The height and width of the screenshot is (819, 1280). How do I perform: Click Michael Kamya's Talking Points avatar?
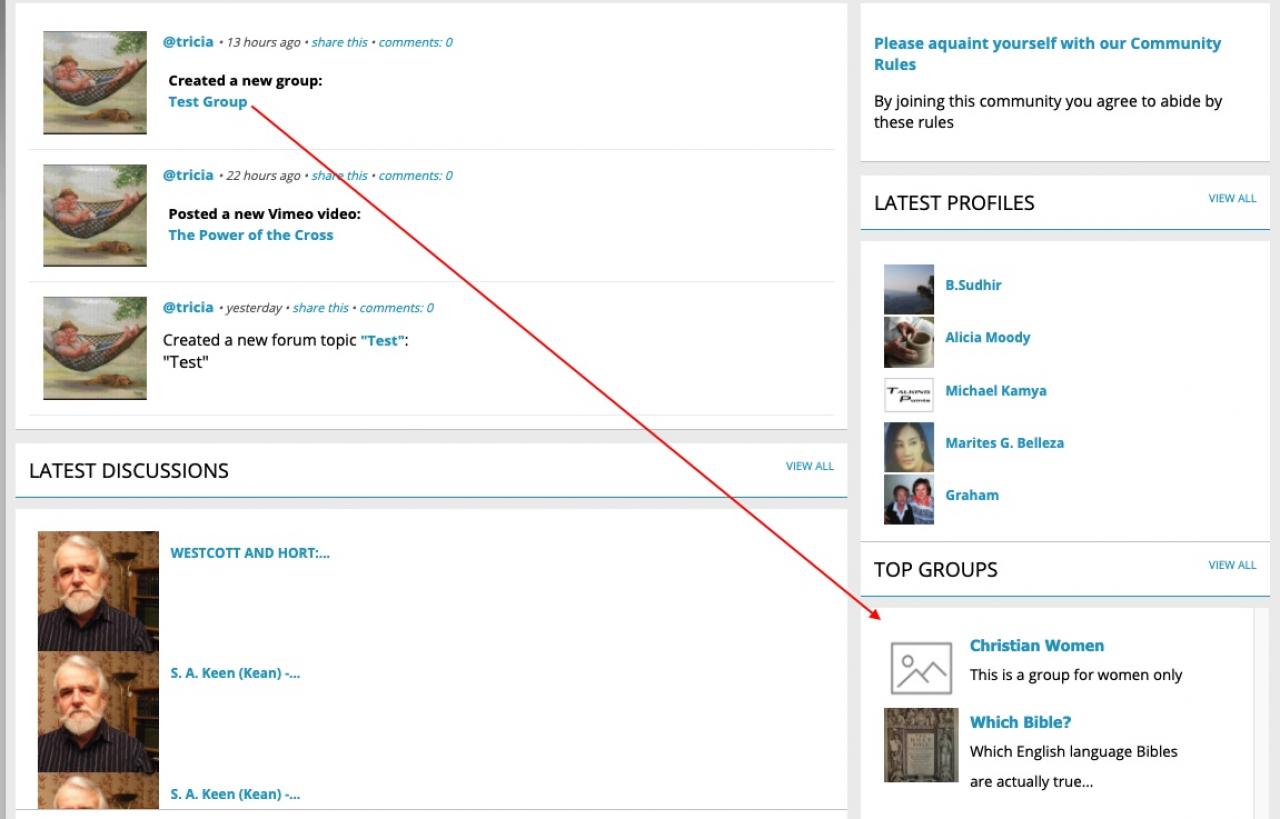tap(909, 395)
